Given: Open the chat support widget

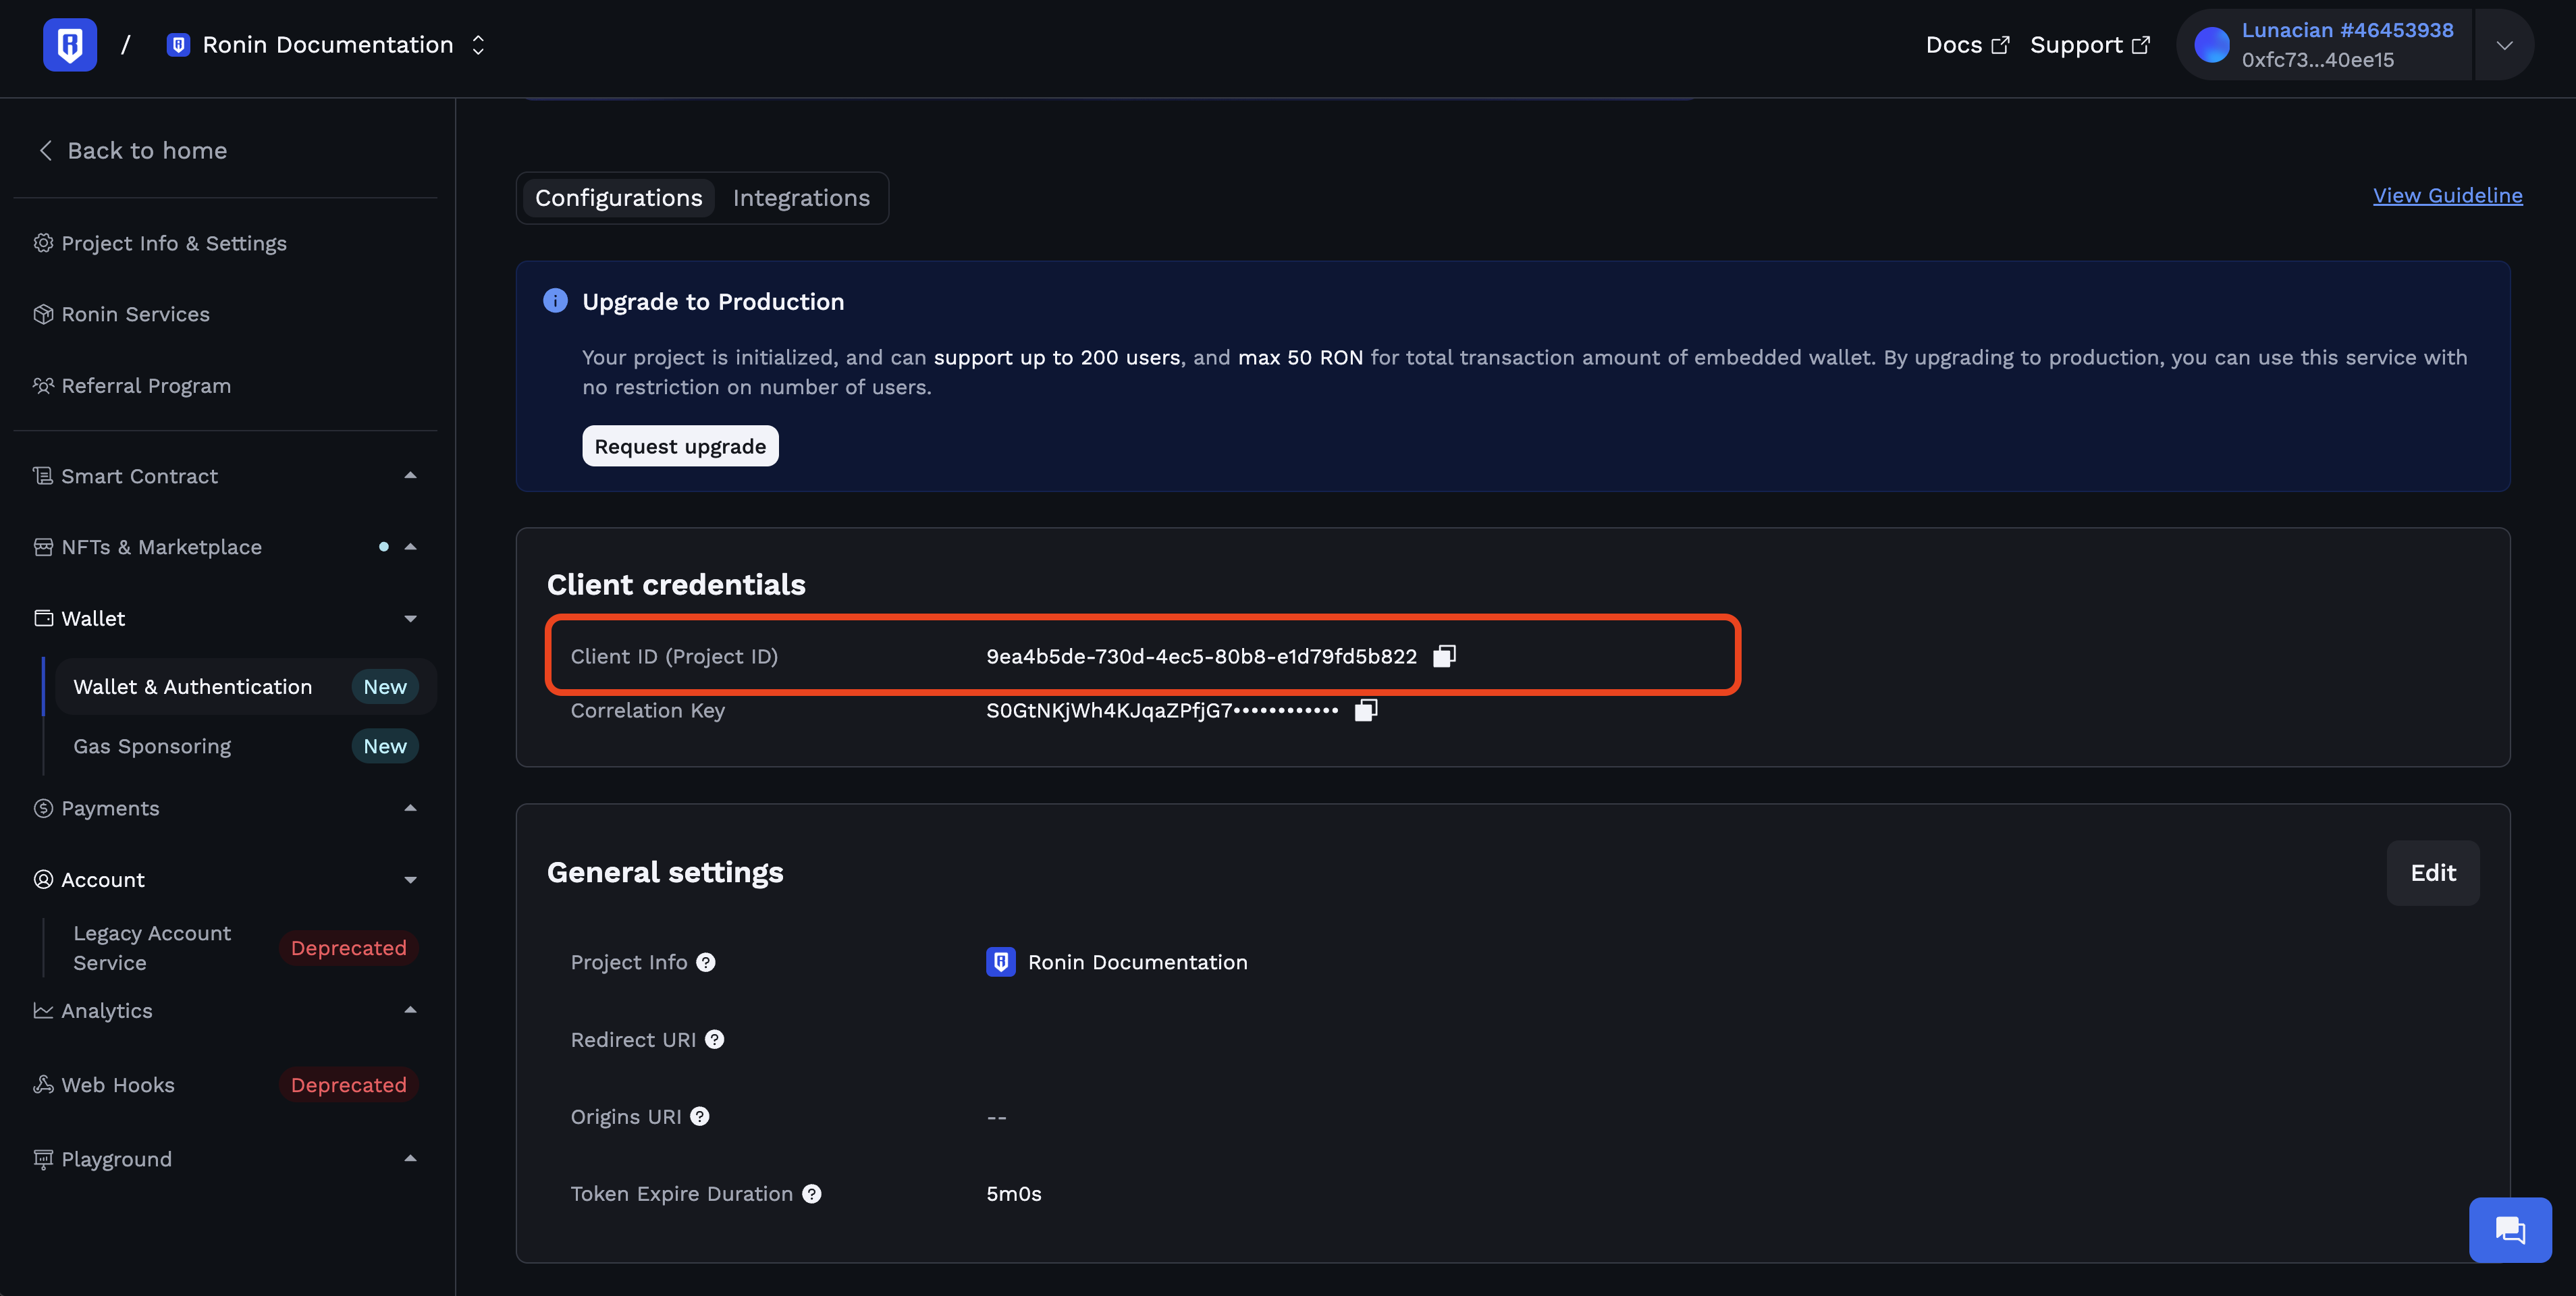Looking at the screenshot, I should tap(2510, 1230).
